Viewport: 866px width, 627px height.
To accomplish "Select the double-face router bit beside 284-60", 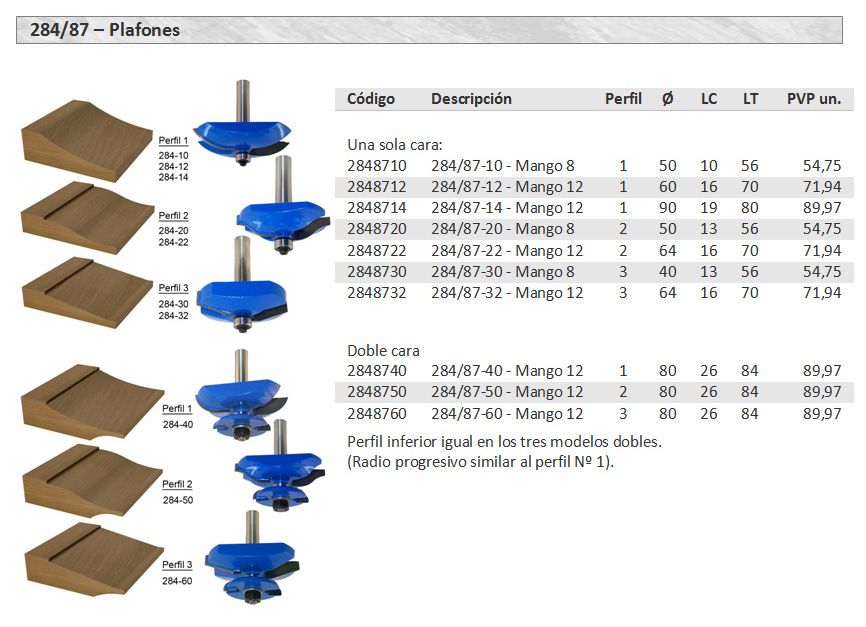I will click(x=248, y=563).
